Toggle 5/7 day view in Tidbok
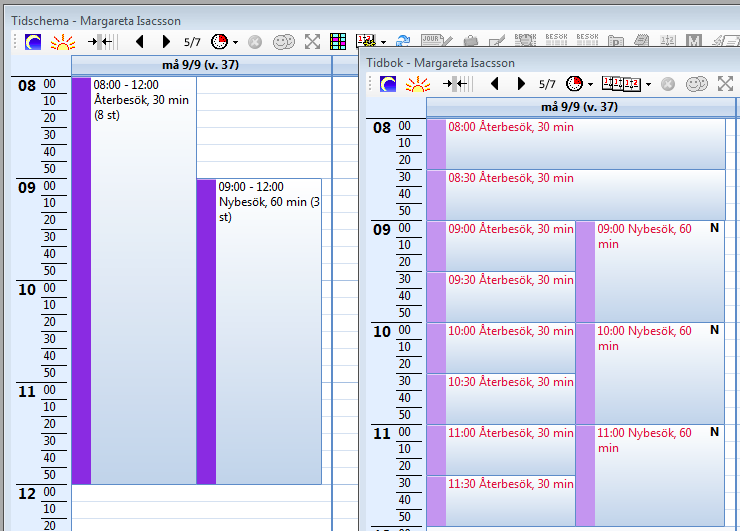740x531 pixels. click(x=547, y=84)
